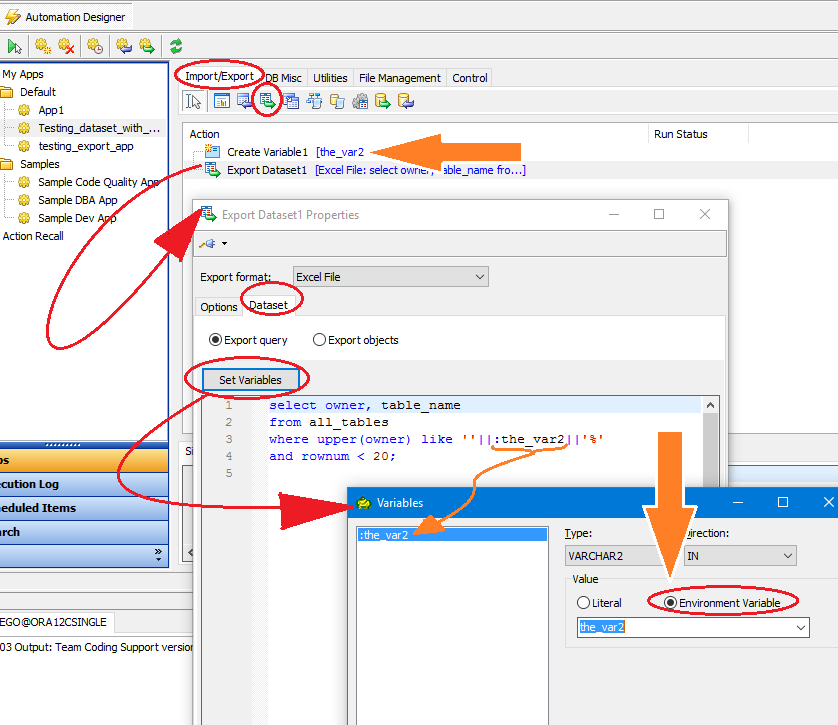This screenshot has height=725, width=838.
Task: Click the toad icon in the Variables title bar
Action: [364, 503]
